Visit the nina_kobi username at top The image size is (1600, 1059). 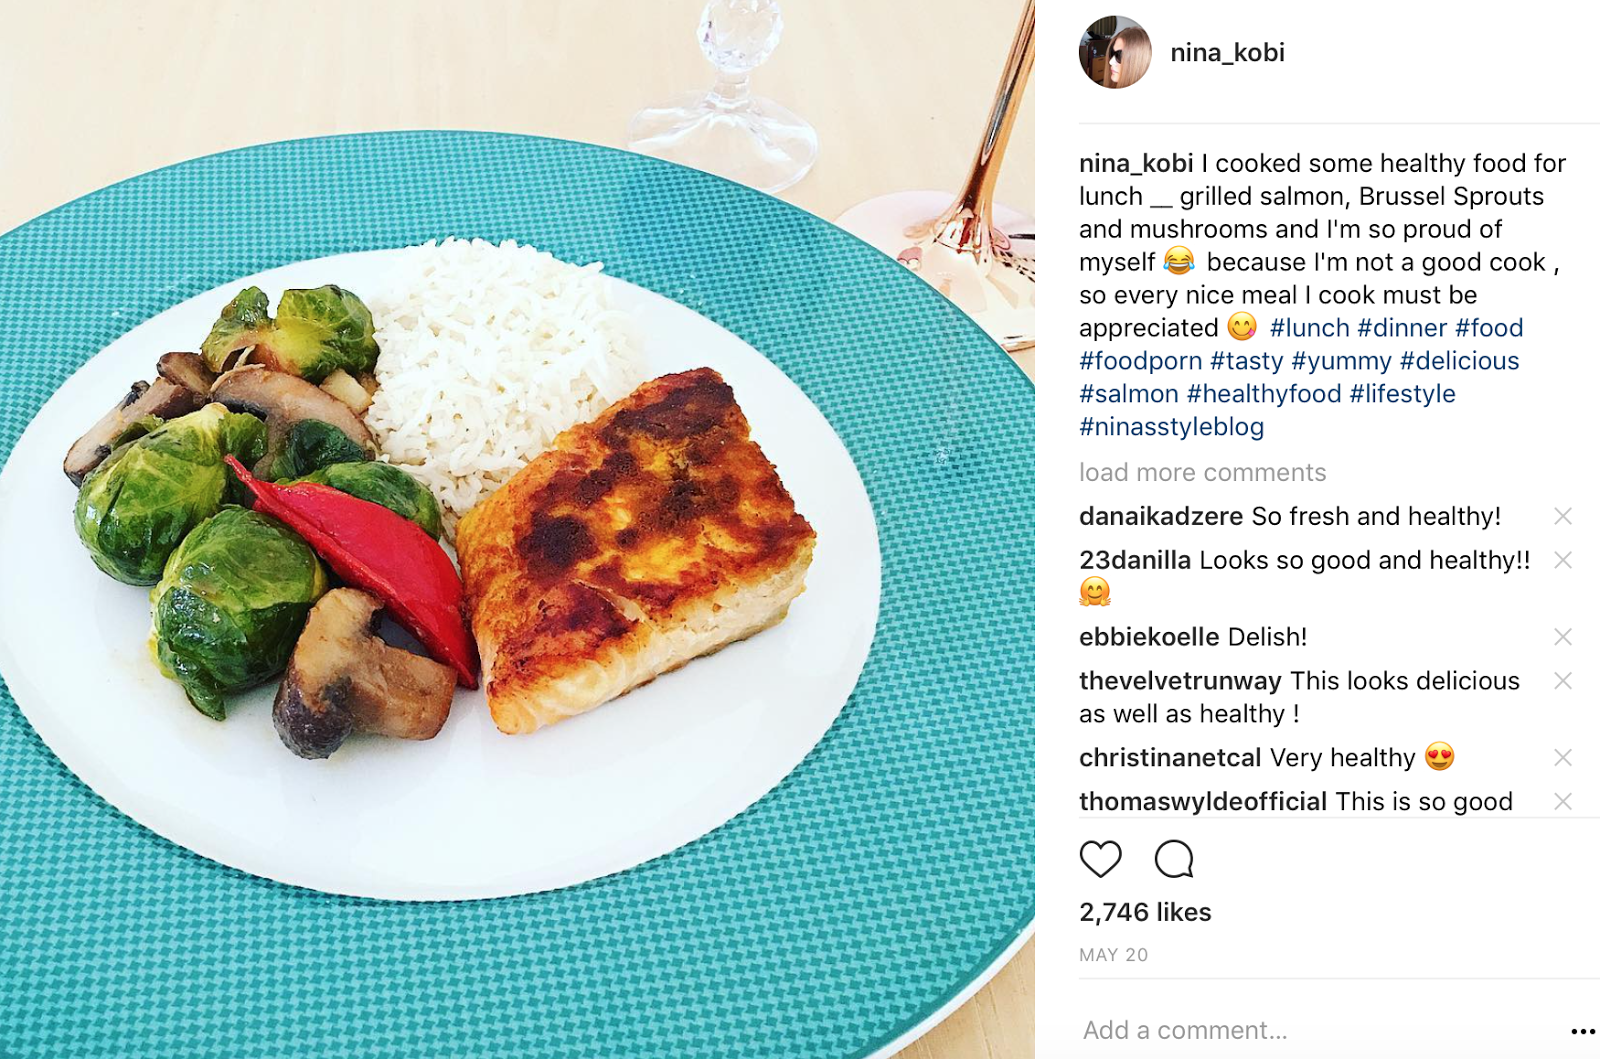coord(1227,53)
